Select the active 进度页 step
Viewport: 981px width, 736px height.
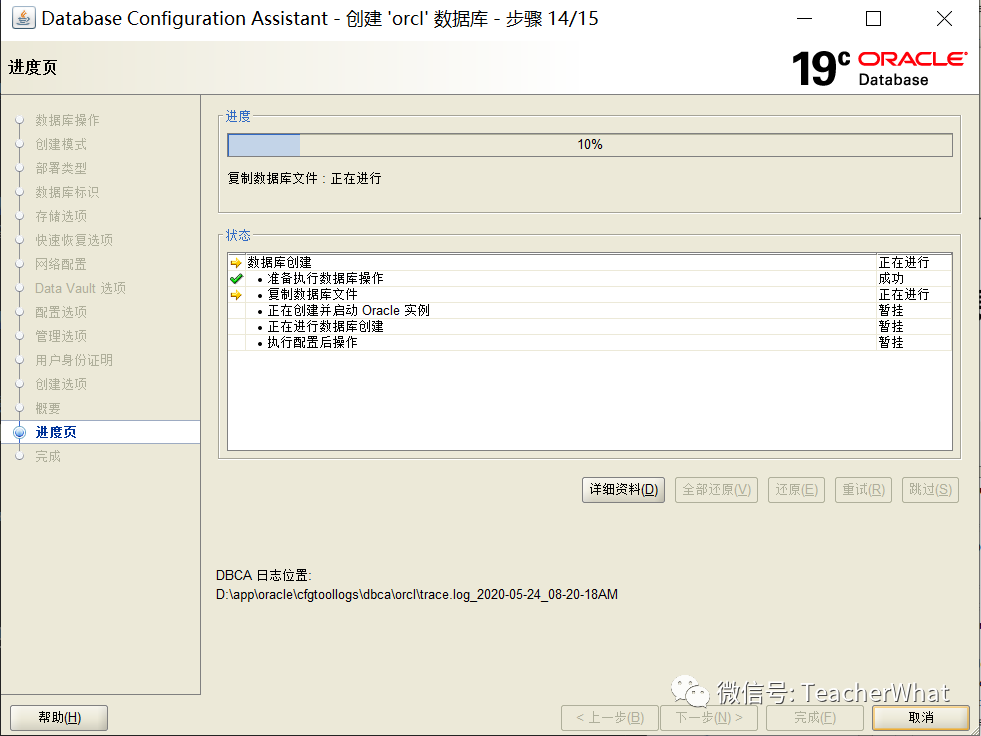pos(100,432)
